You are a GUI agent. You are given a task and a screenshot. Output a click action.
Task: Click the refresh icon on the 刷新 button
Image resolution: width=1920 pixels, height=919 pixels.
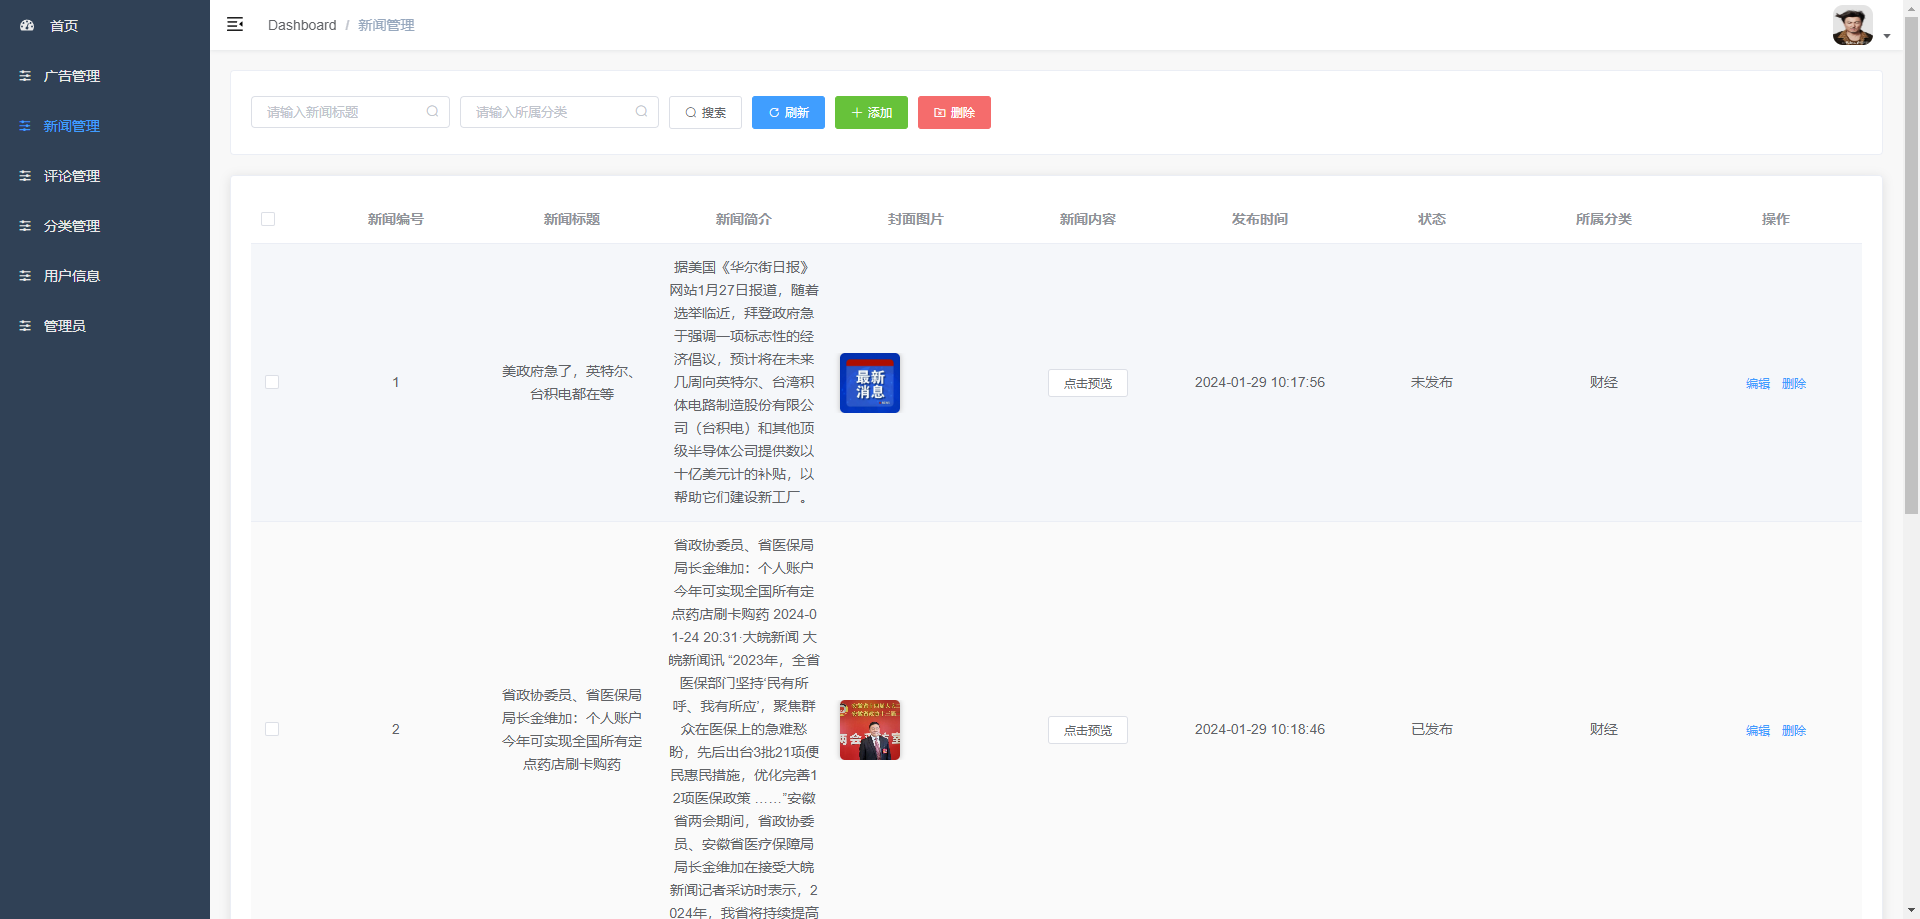pyautogui.click(x=772, y=113)
